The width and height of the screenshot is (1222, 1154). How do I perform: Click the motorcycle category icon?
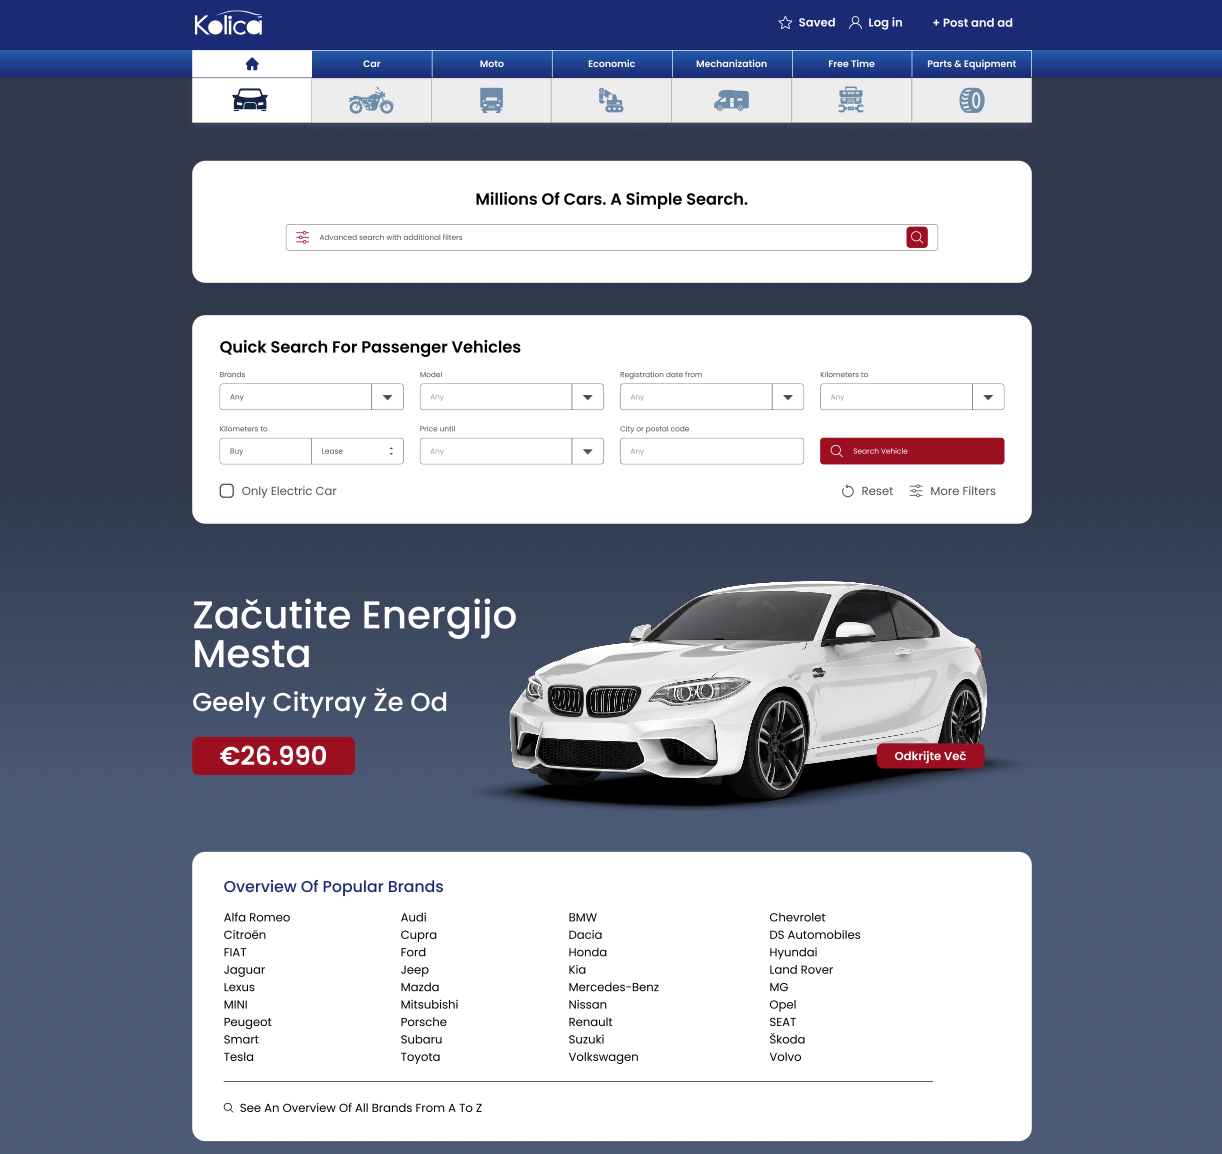pos(371,101)
